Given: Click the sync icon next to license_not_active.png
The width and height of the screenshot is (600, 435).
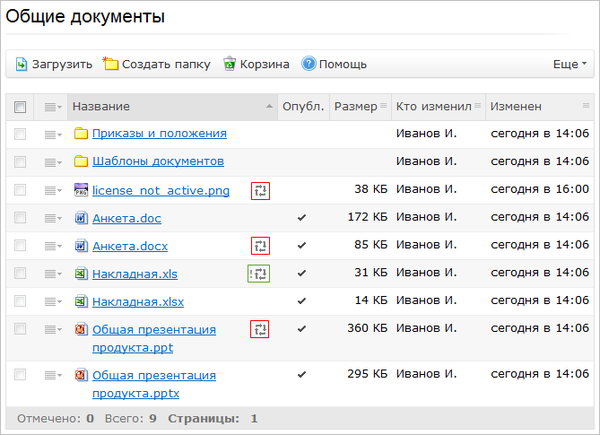Looking at the screenshot, I should 260,190.
